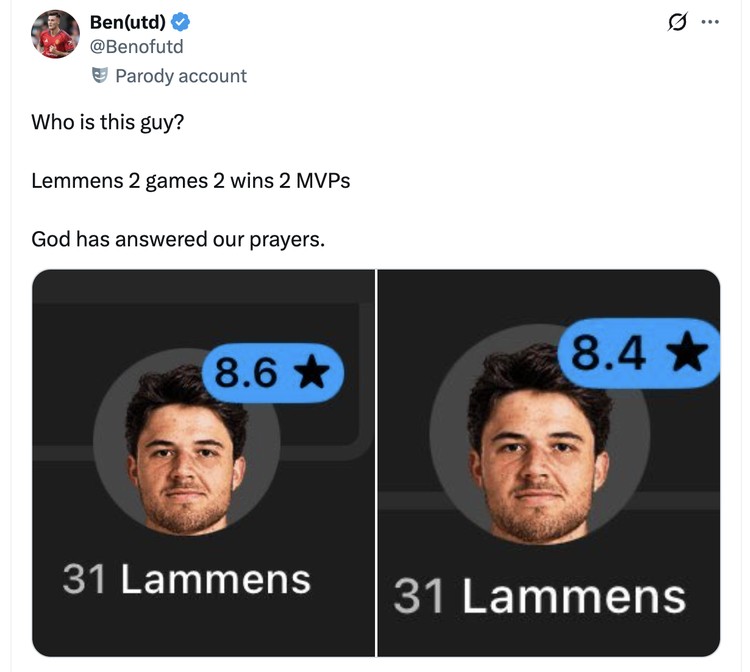
Task: Click the divider between the two images
Action: pyautogui.click(x=376, y=462)
